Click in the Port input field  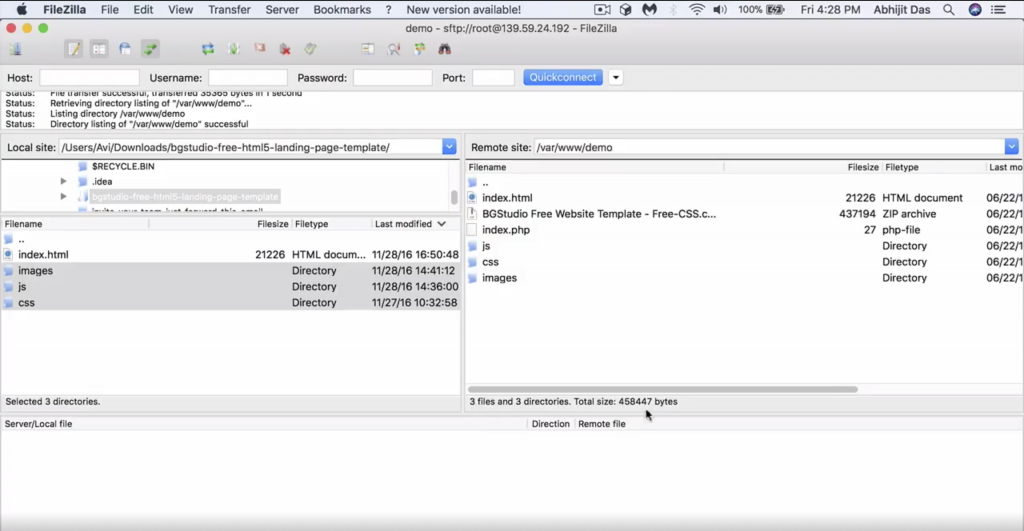(494, 78)
